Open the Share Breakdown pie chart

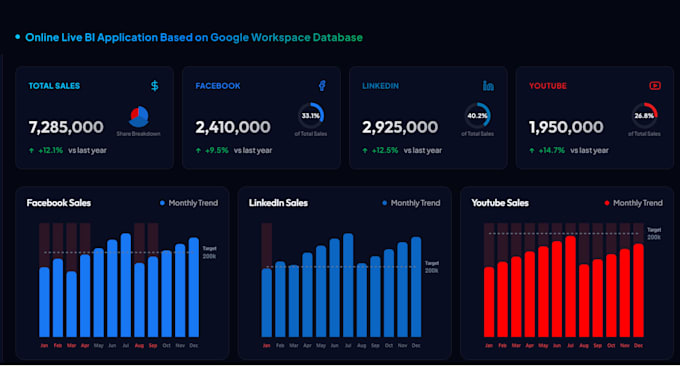[140, 117]
